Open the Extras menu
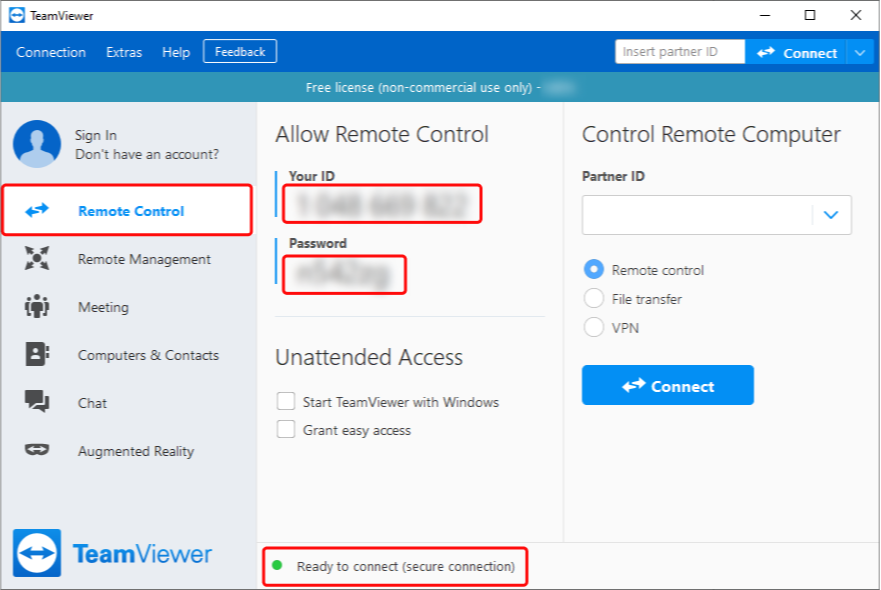This screenshot has width=881, height=590. [x=123, y=52]
